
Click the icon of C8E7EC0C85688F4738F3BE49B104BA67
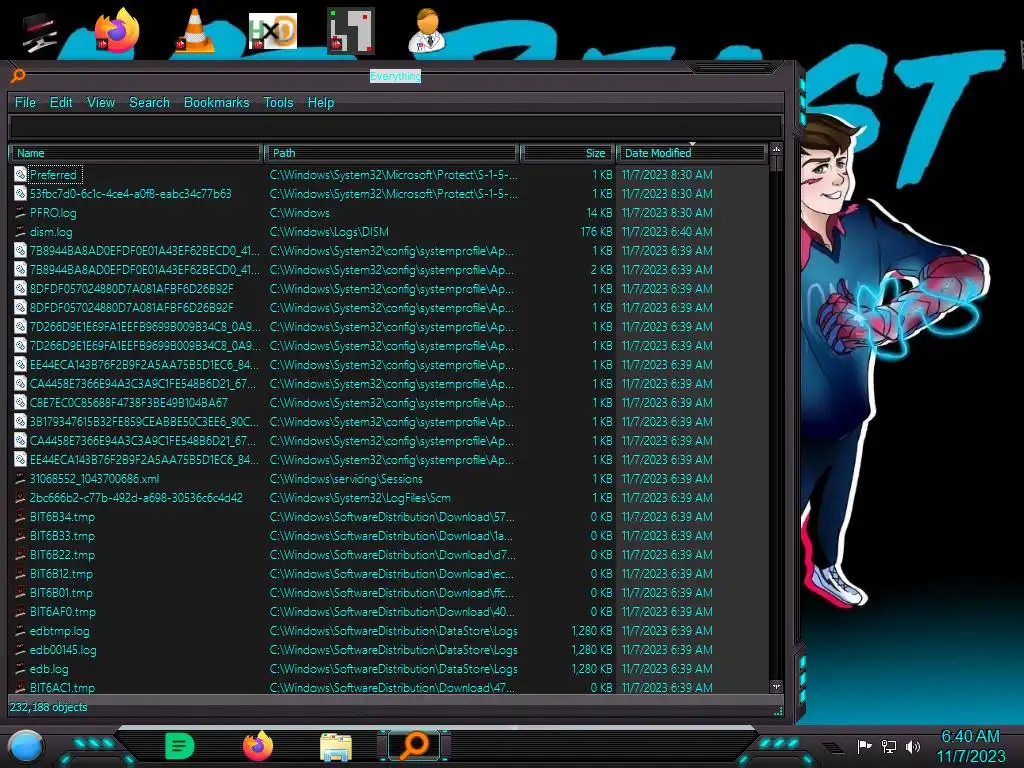click(20, 402)
